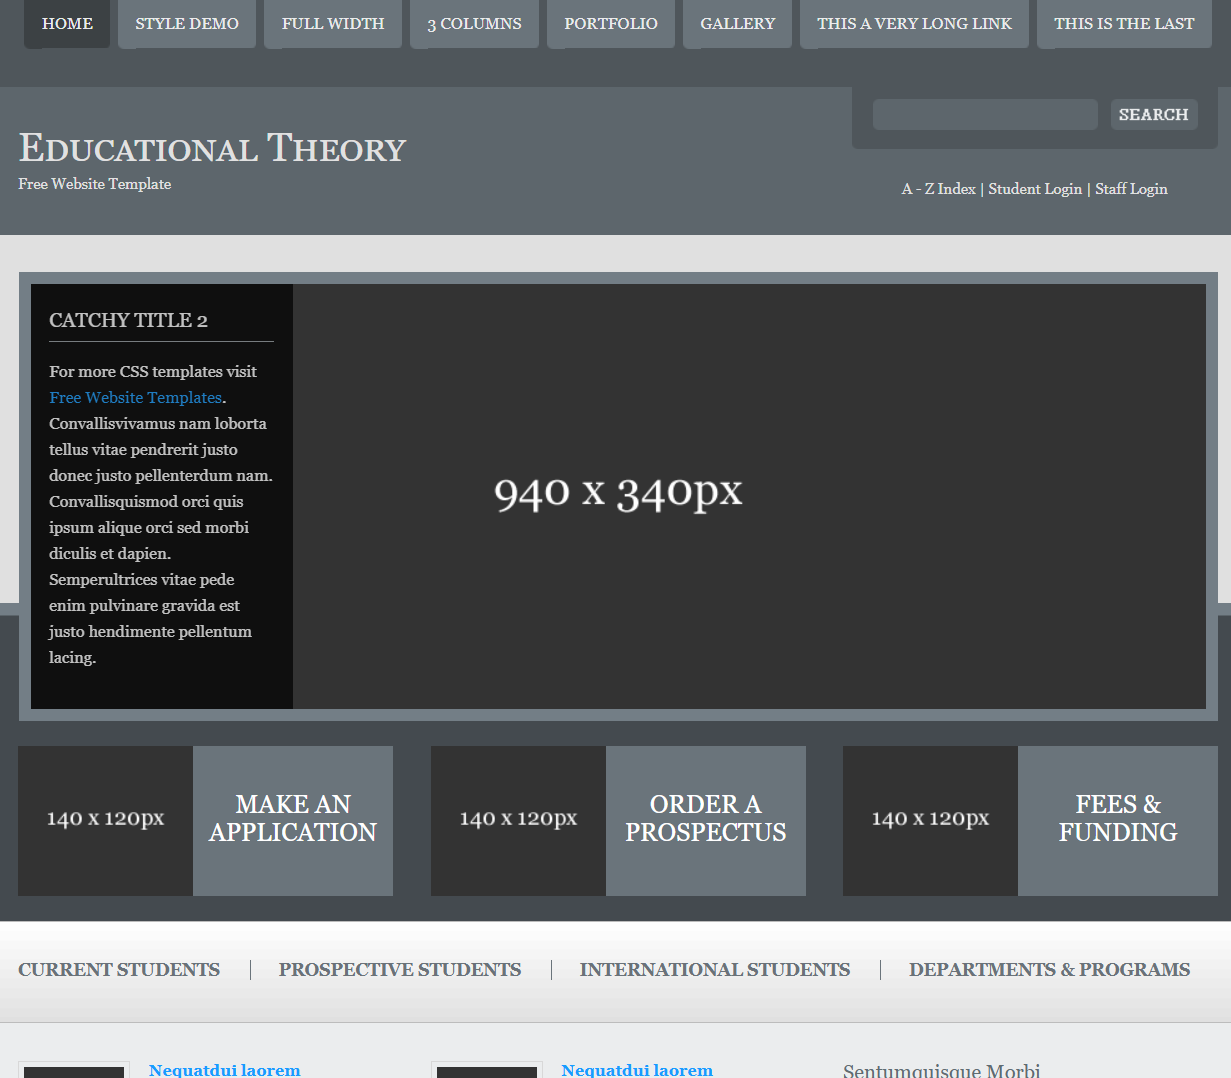The height and width of the screenshot is (1078, 1231).
Task: Select the HOME navigation tab
Action: [x=66, y=23]
